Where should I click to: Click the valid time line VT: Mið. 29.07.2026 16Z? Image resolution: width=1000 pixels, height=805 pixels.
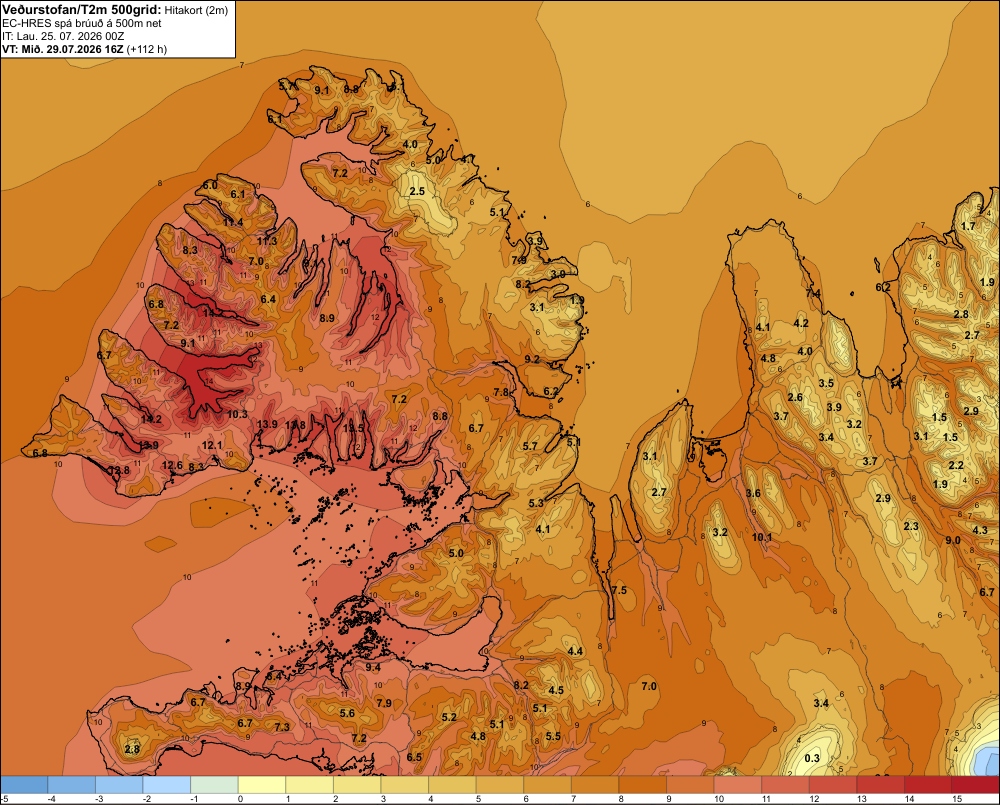63,49
